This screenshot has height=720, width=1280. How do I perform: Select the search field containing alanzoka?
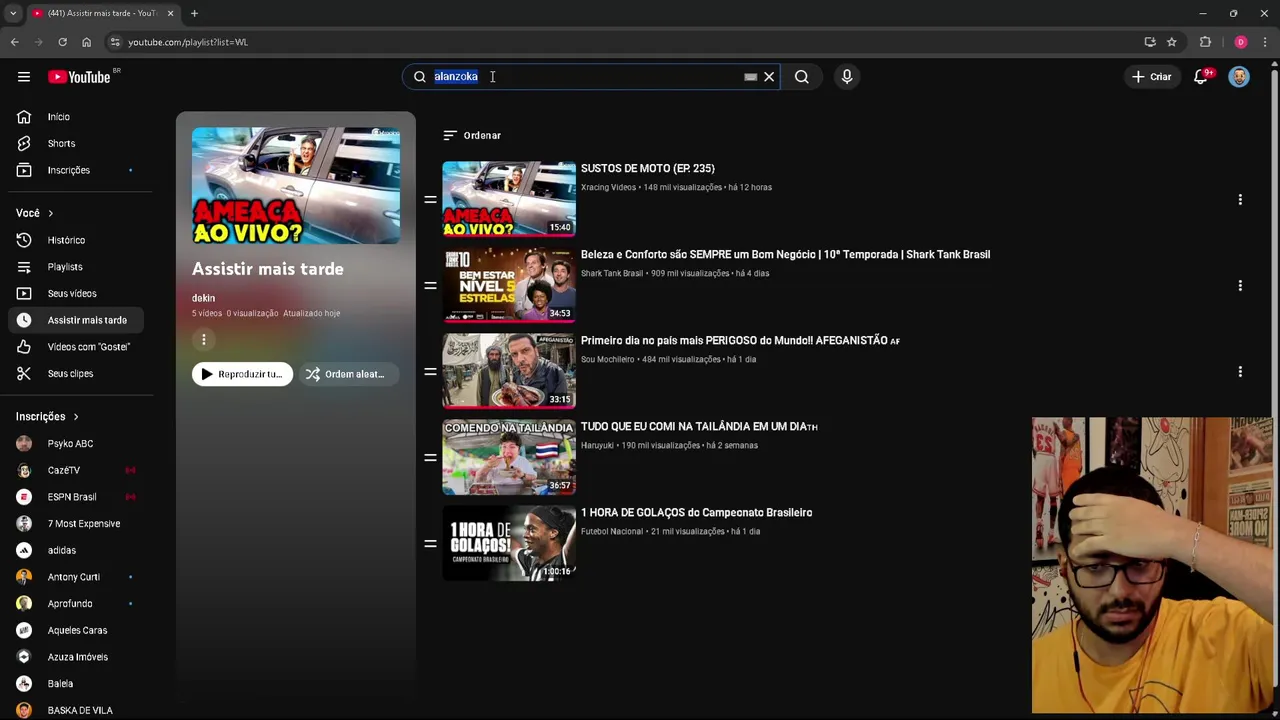pos(590,77)
